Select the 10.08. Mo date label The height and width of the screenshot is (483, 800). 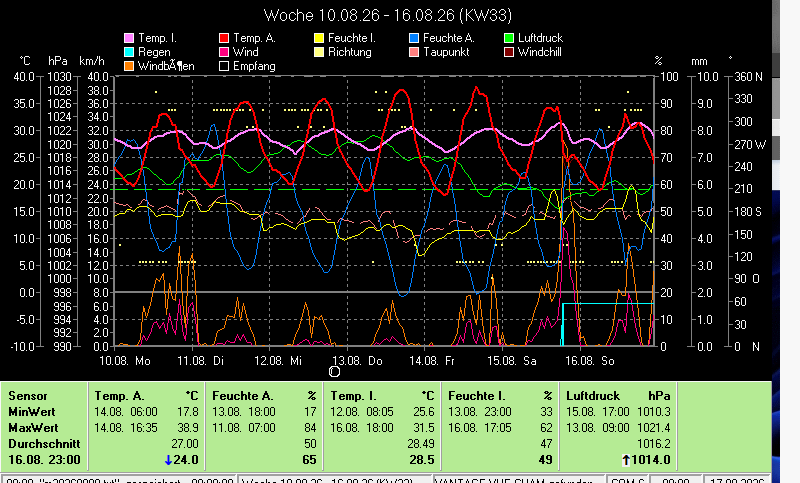[125, 361]
